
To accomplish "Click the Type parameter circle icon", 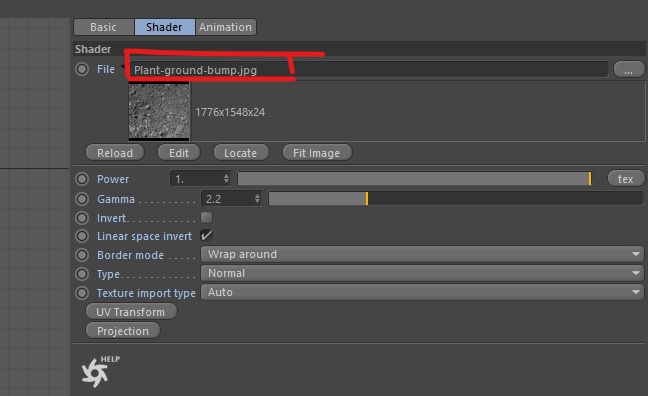I will [82, 274].
